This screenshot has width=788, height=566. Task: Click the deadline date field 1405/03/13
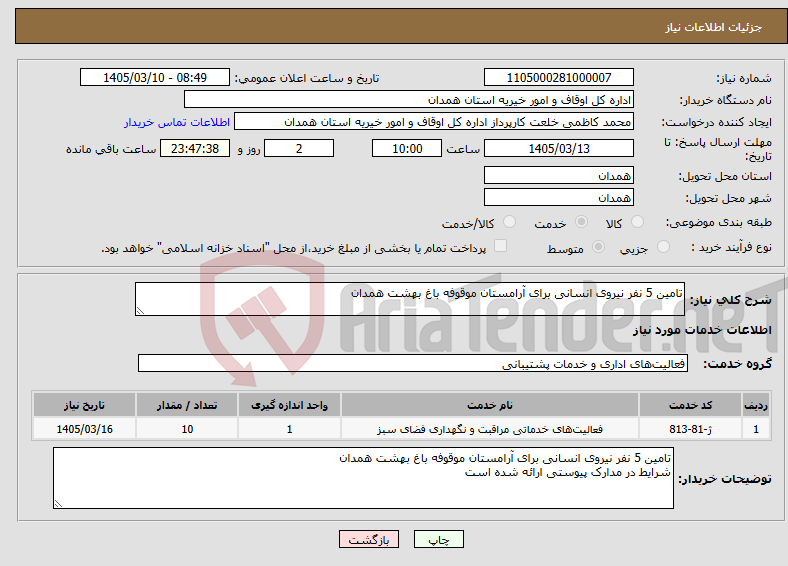558,148
